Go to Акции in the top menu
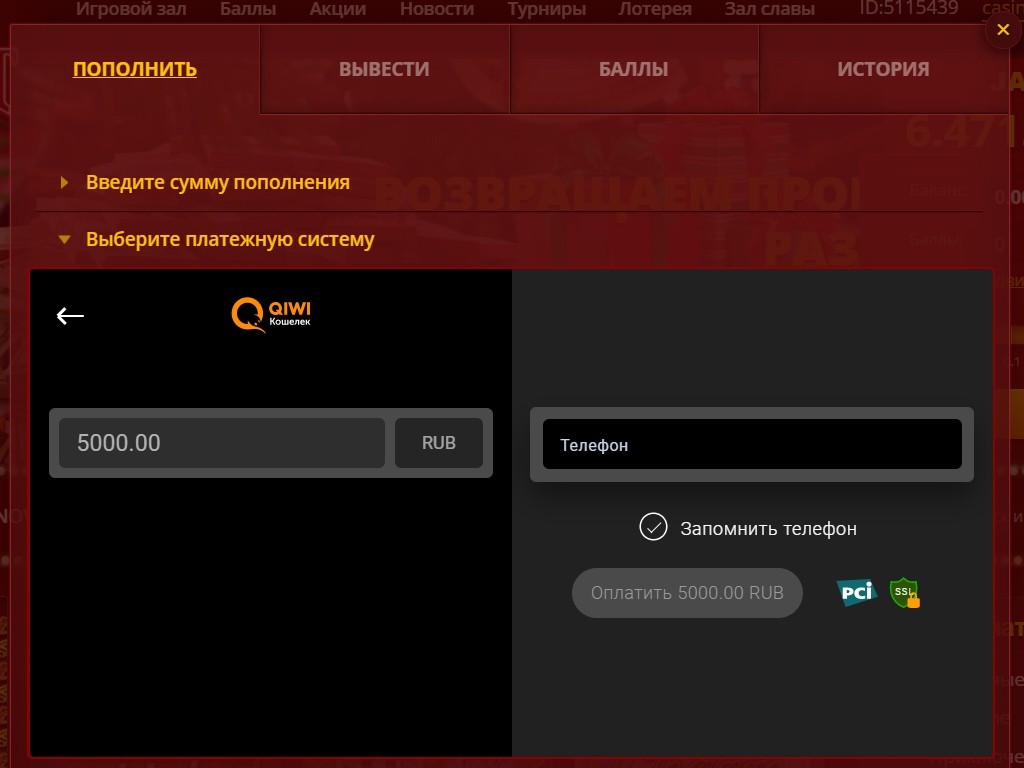Screen dimensions: 1024x768 click(337, 9)
